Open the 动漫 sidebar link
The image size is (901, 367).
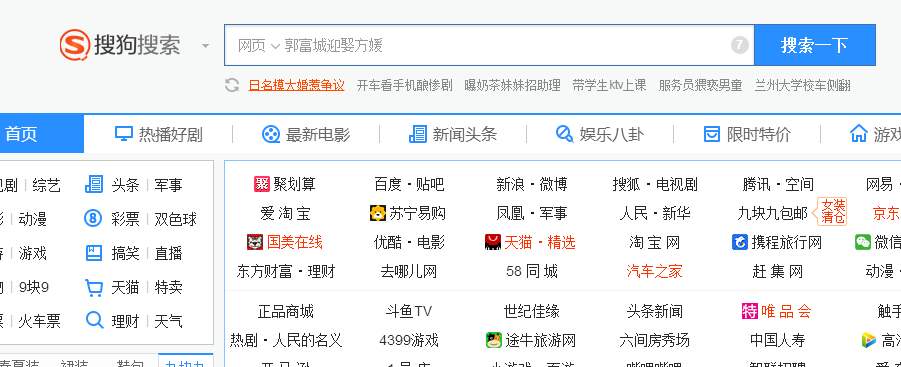pyautogui.click(x=33, y=219)
